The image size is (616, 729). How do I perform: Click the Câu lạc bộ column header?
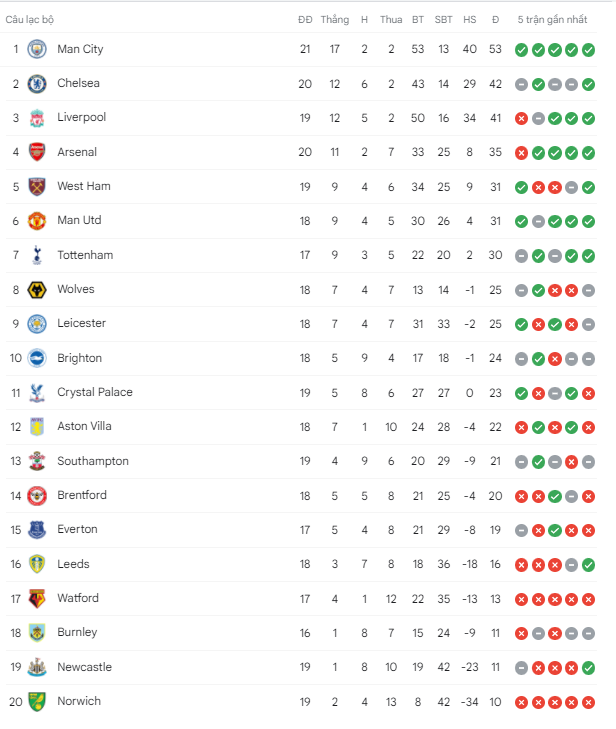click(30, 20)
